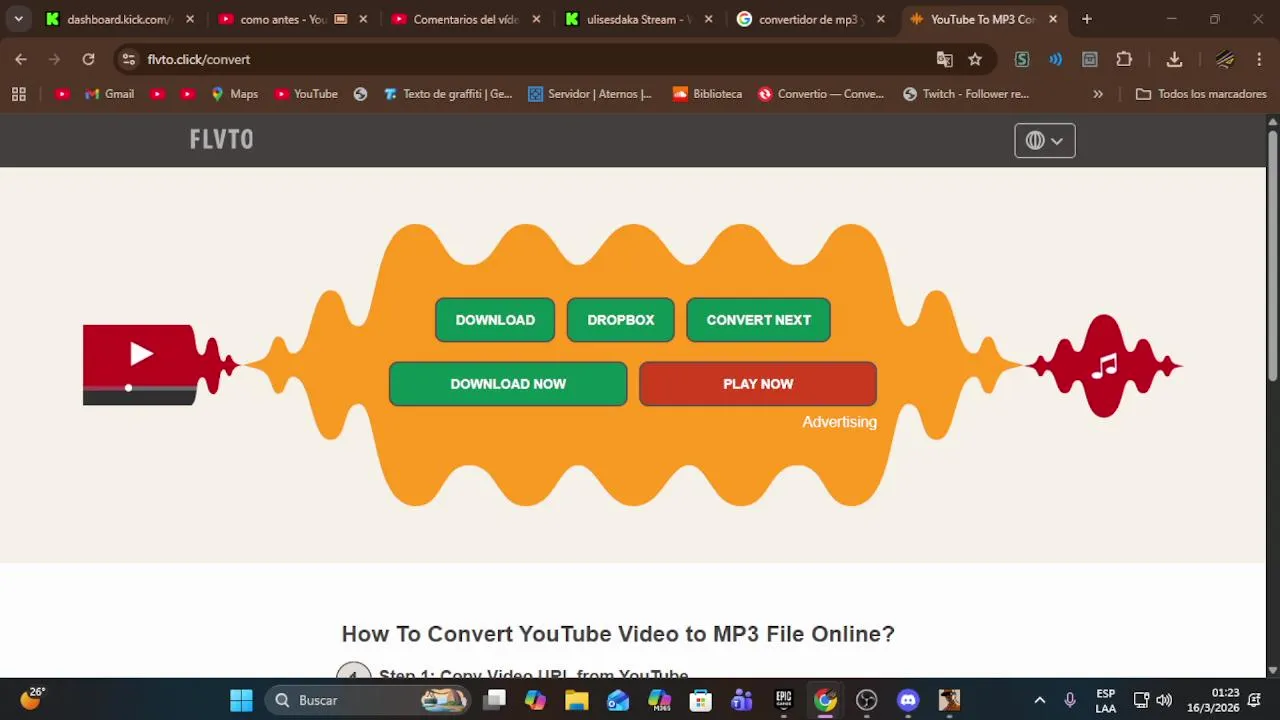Click the CONVERT NEXT button
1280x720 pixels.
[x=758, y=320]
